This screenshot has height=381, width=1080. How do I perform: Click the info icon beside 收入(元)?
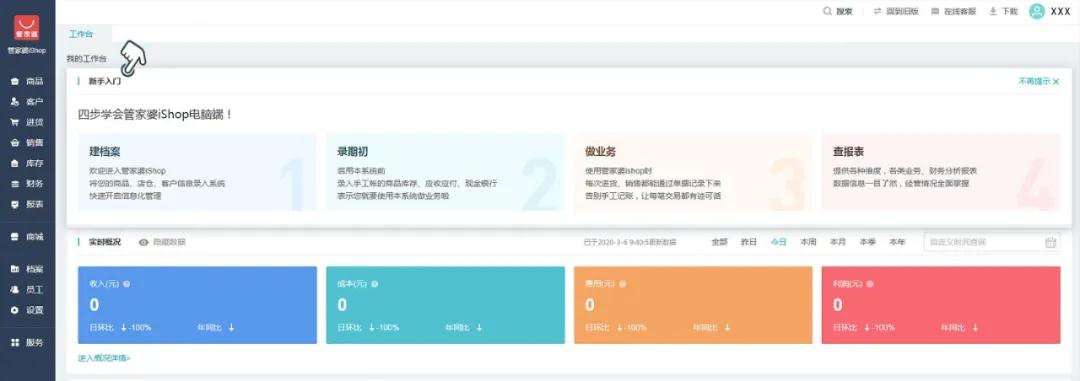click(x=126, y=284)
